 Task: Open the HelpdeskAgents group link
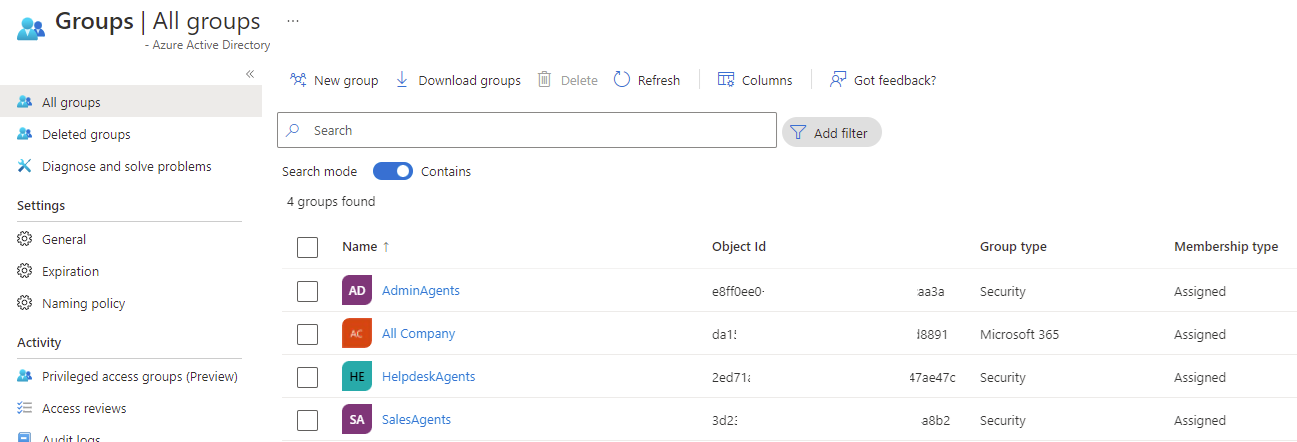[x=428, y=377]
